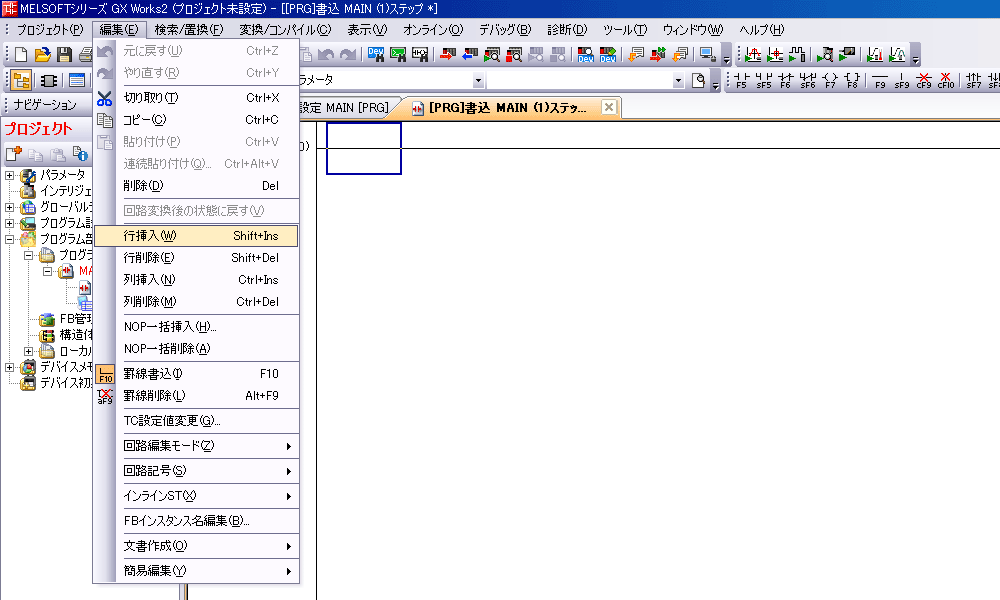The image size is (1000, 600).
Task: Start monitoring with the monitor magnifier icon
Action: [492, 55]
